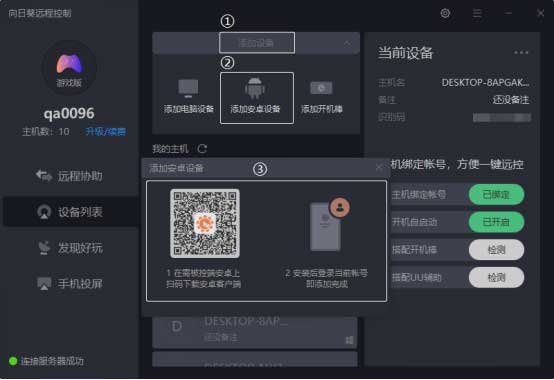Viewport: 554px width, 380px height.
Task: Click 检测 for 搭配UU辅助
Action: [x=496, y=278]
